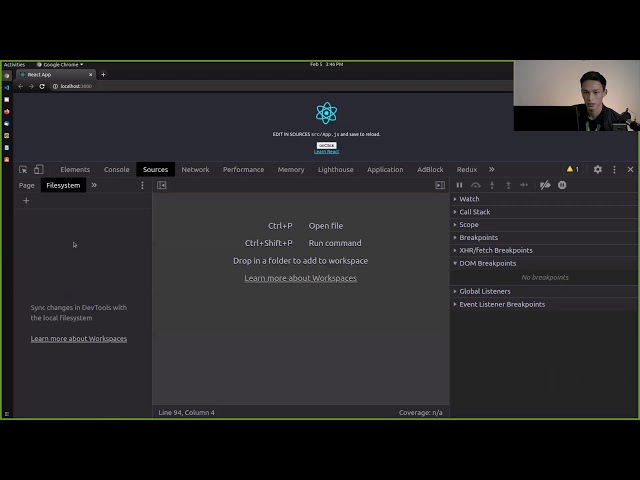This screenshot has width=640, height=480.
Task: Open the Application tab
Action: pyautogui.click(x=385, y=169)
